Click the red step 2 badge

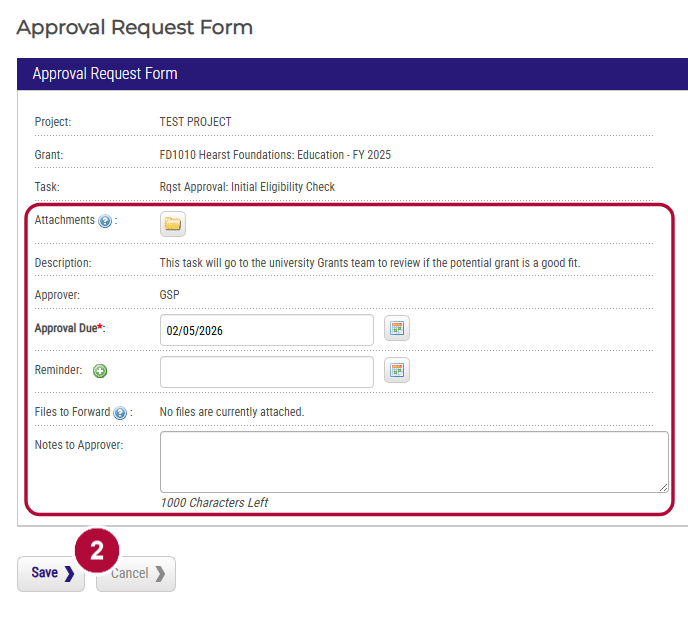pyautogui.click(x=97, y=550)
